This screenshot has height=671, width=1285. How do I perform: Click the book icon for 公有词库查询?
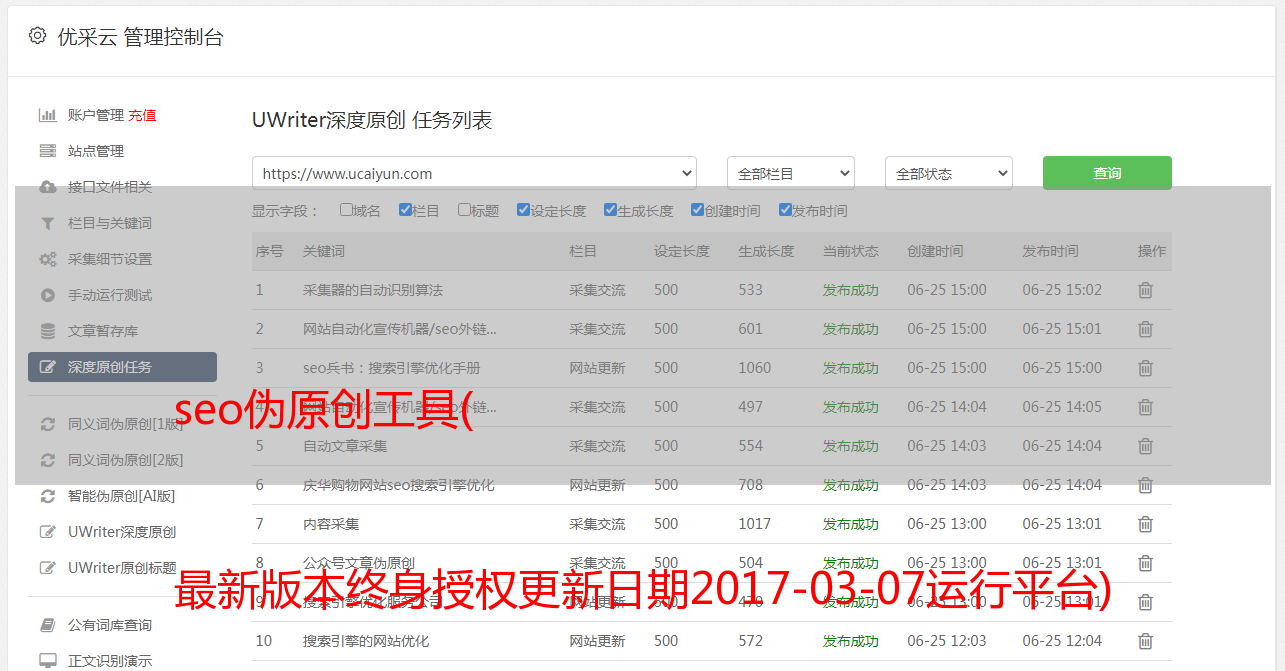(x=47, y=625)
